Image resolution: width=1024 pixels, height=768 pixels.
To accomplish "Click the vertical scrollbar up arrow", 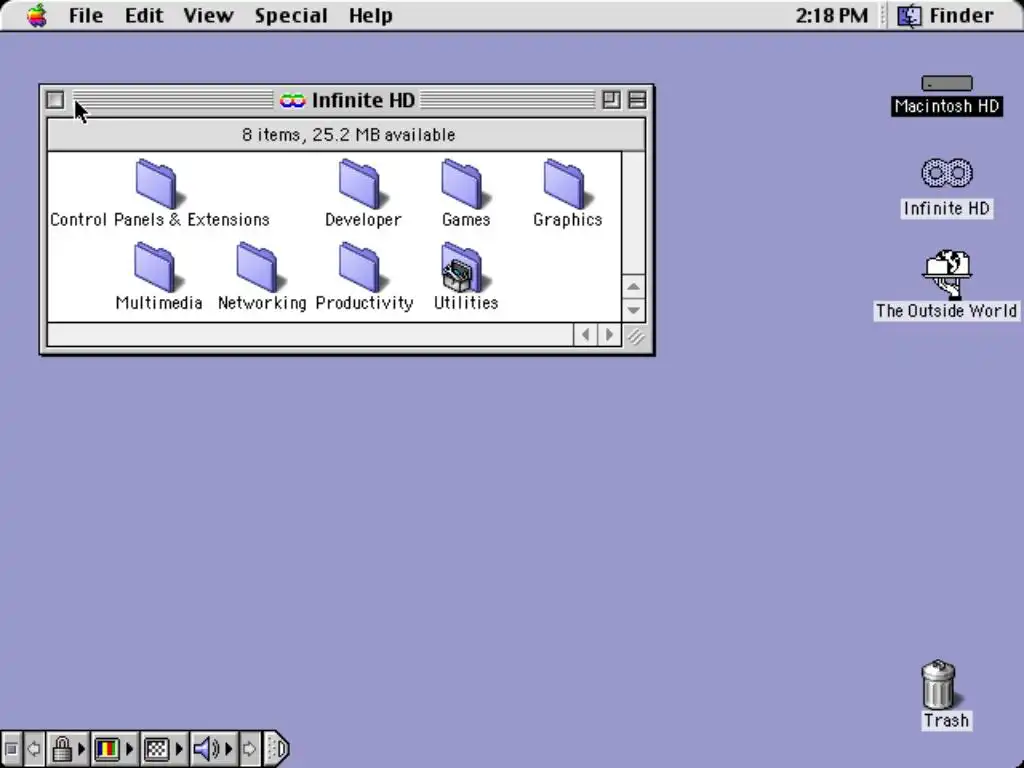I will pos(633,286).
